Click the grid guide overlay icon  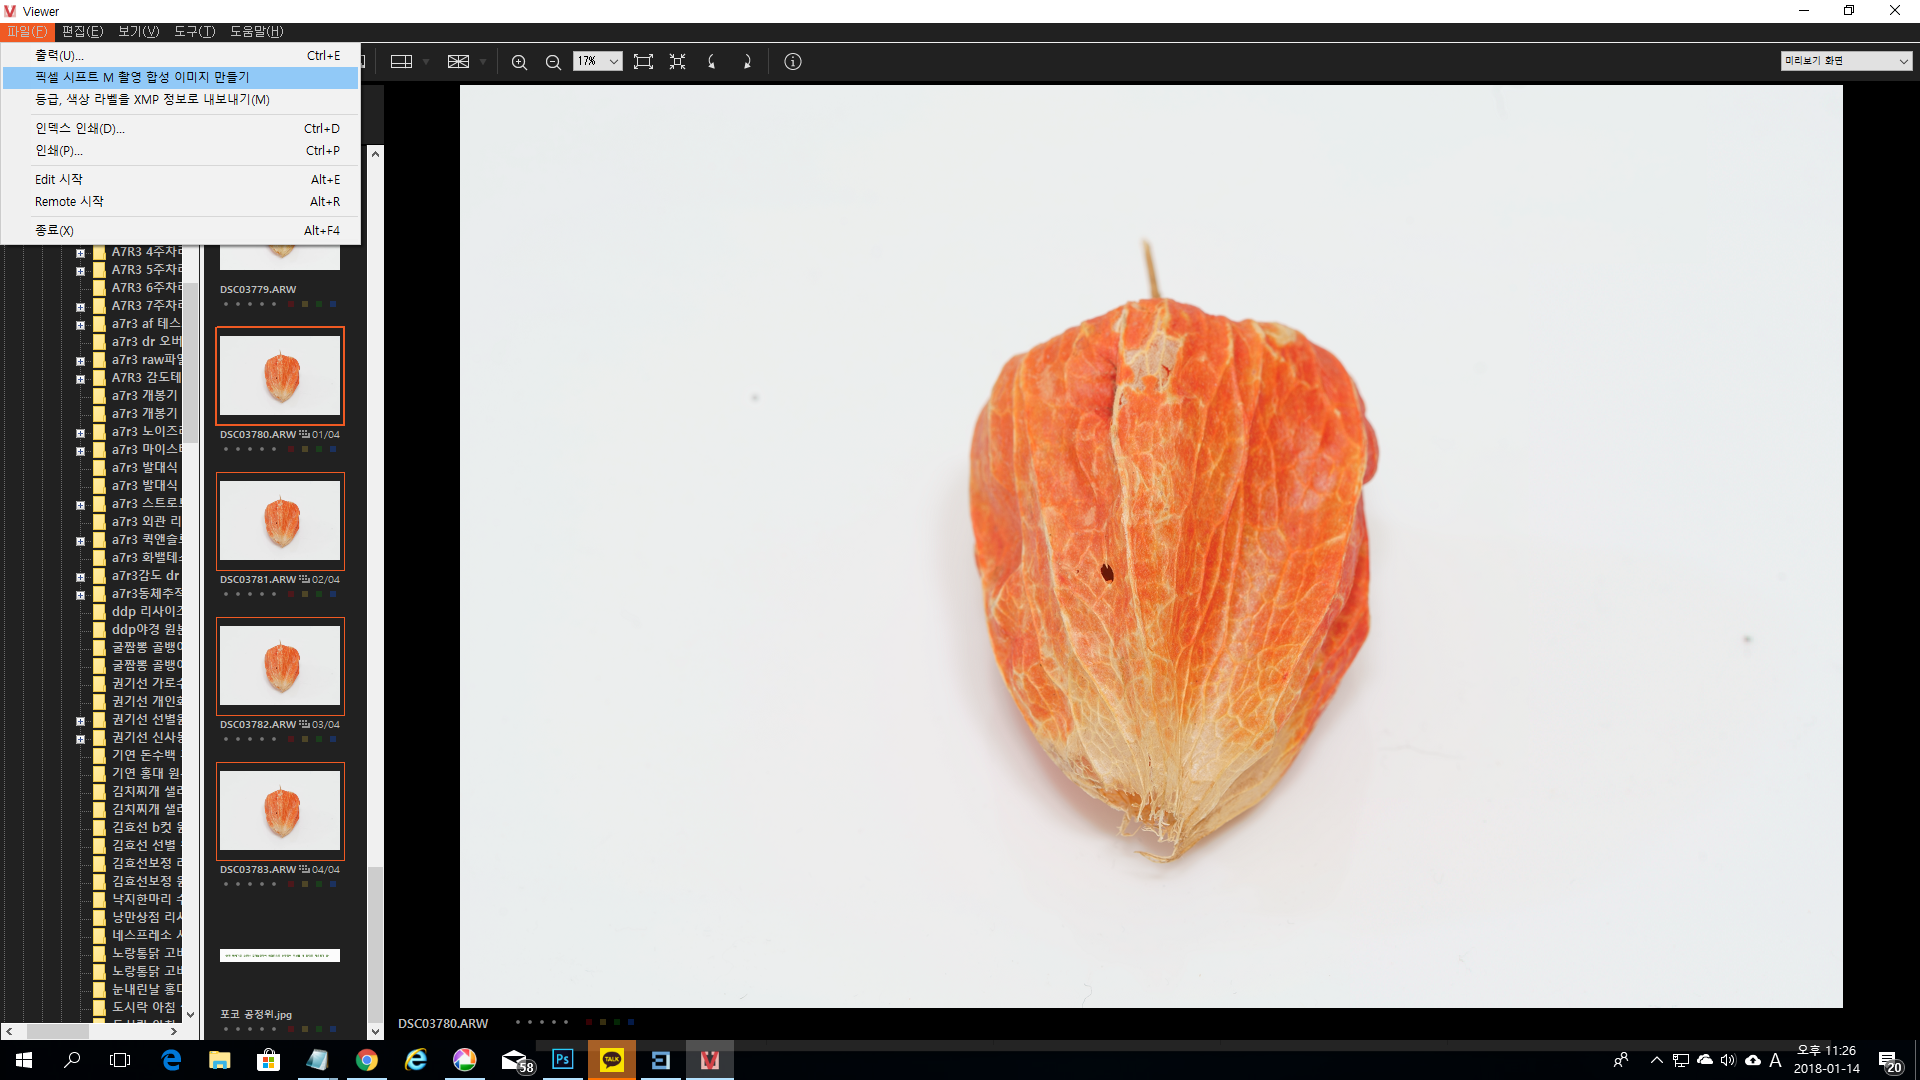point(458,62)
